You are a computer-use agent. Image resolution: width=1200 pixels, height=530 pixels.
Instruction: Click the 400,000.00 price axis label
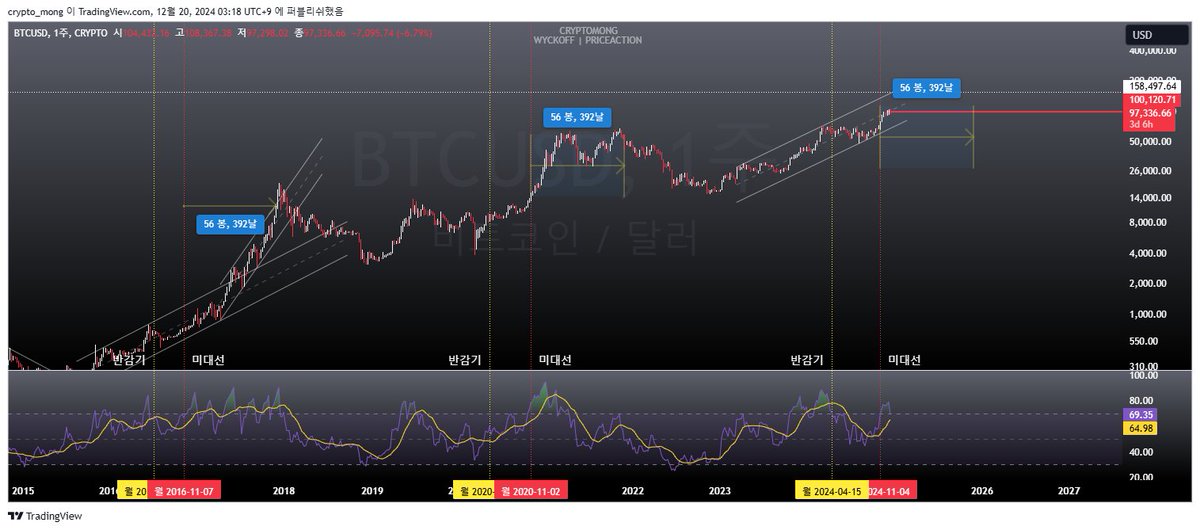[1153, 50]
